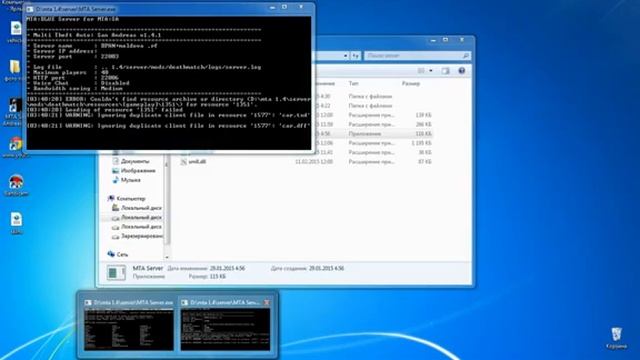Sort files by the Размер column header
Screen dimensions: 640x360
click(411, 83)
